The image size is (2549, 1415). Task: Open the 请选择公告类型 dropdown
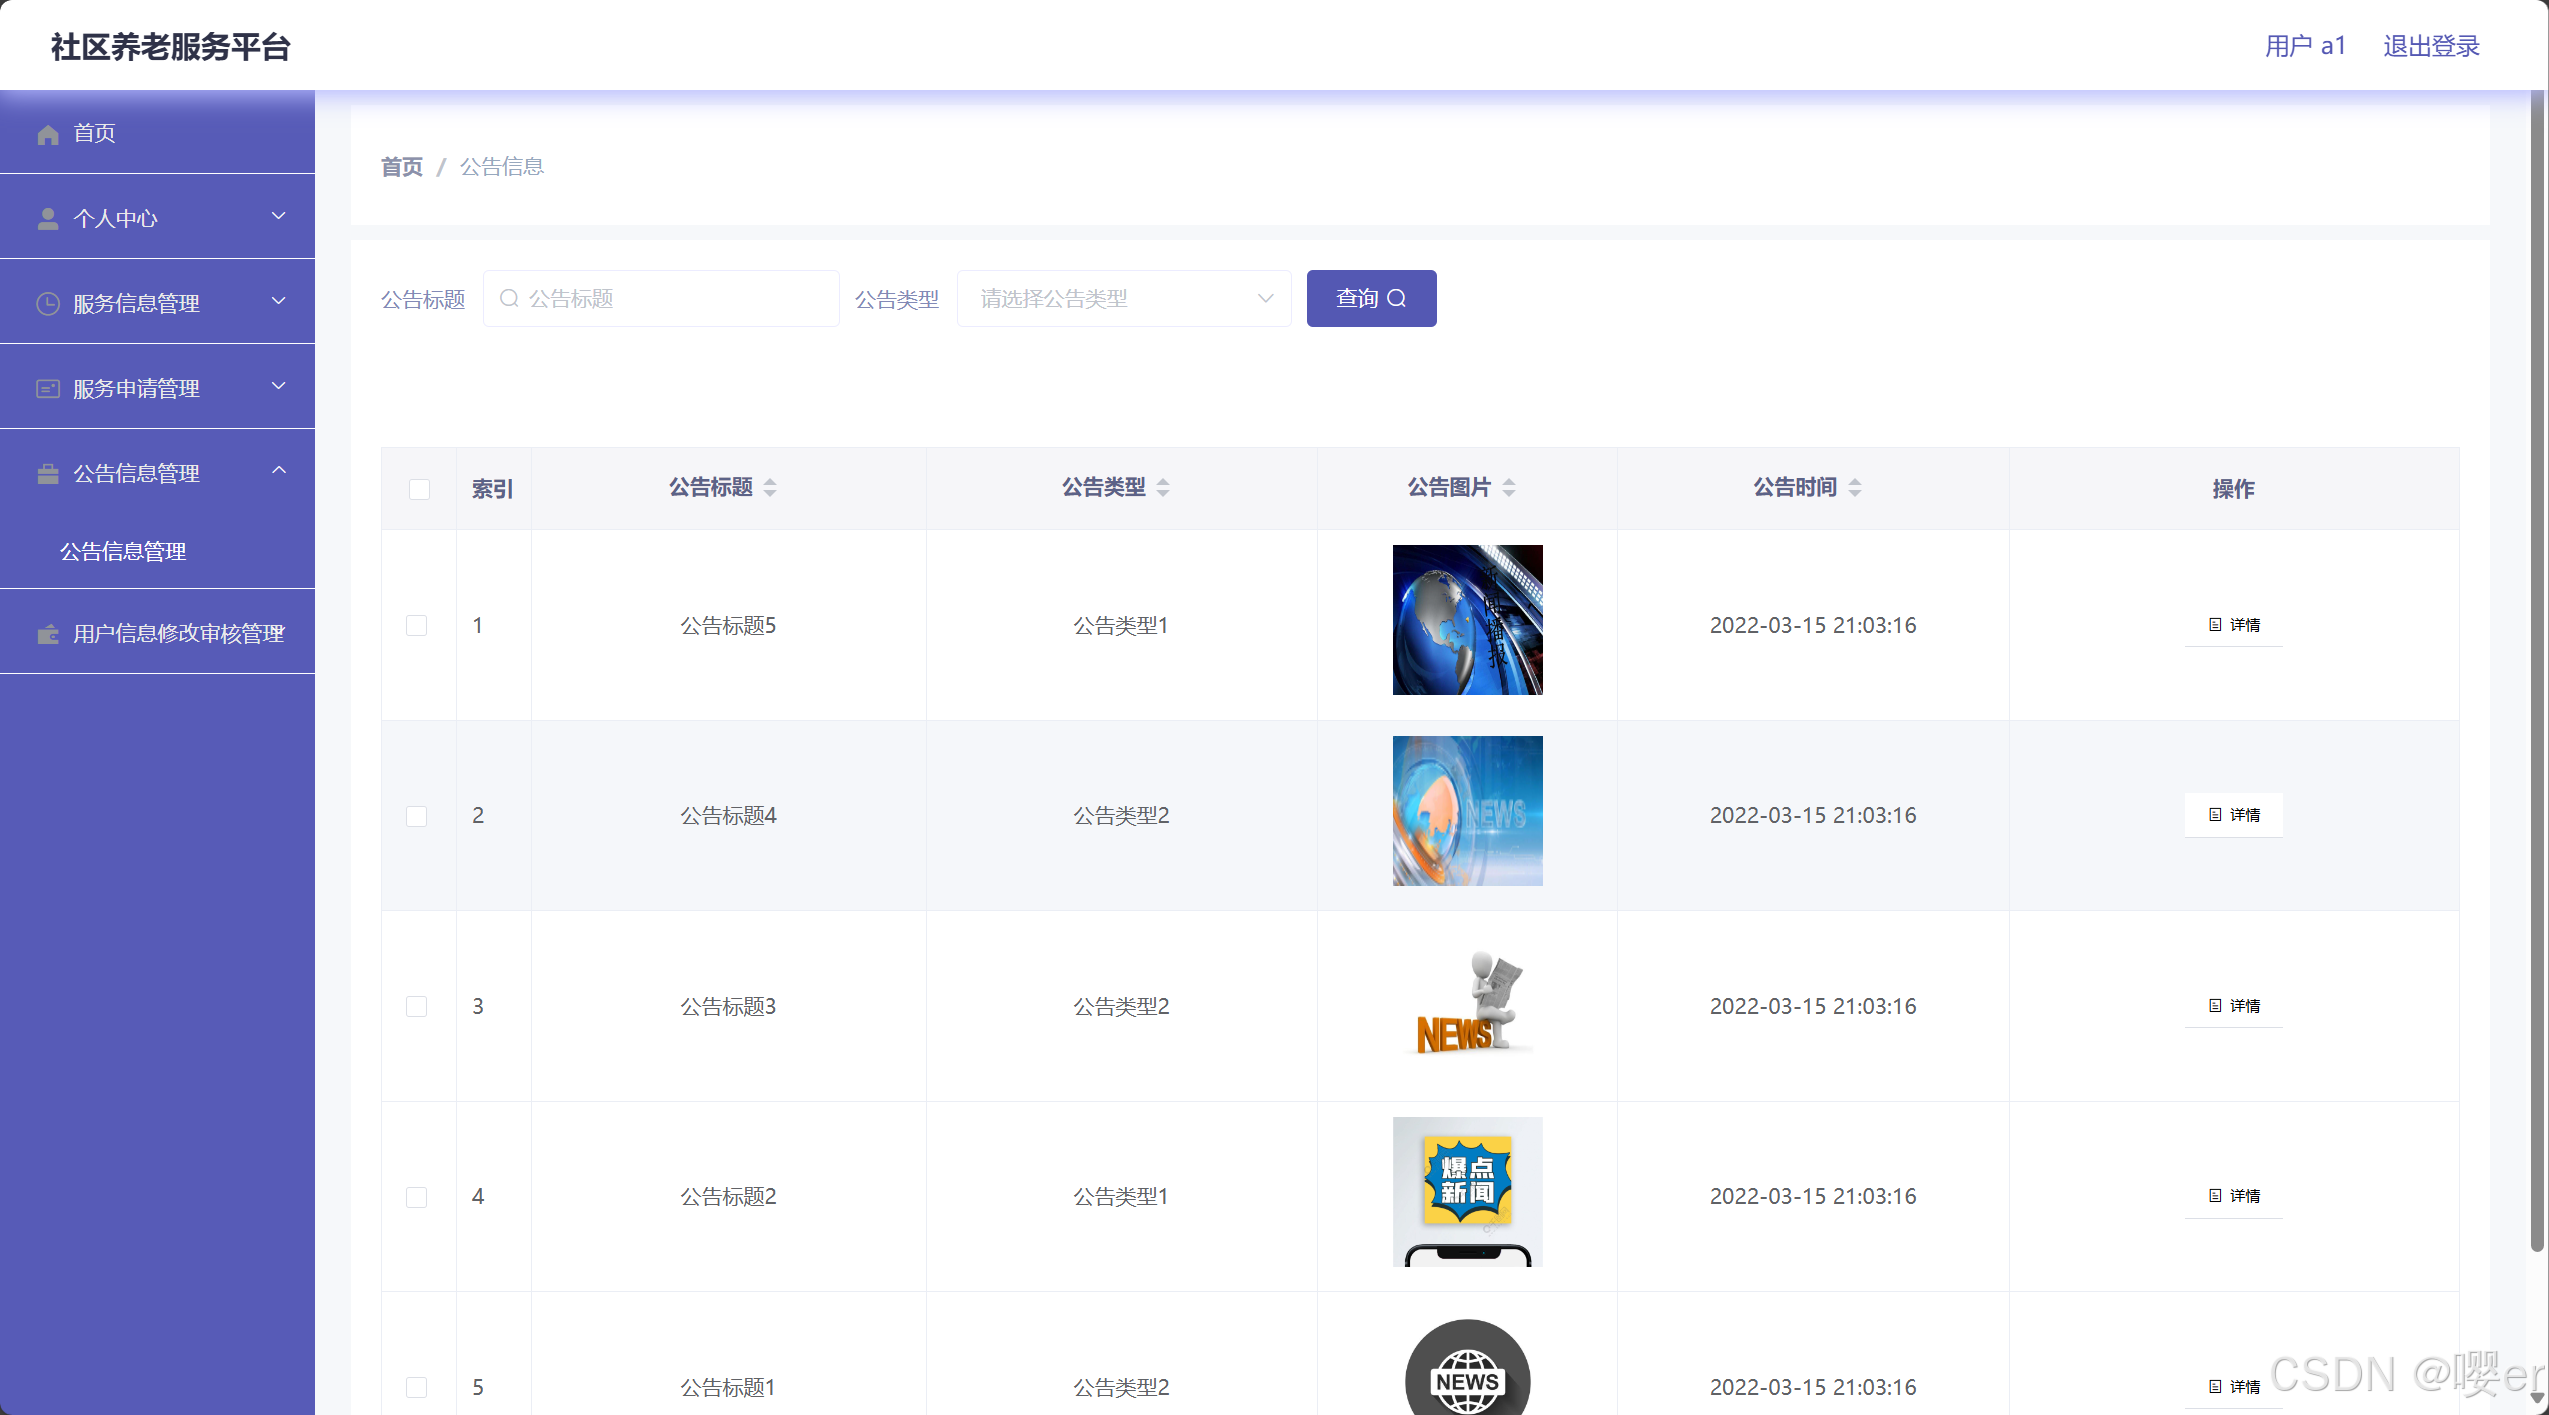(x=1123, y=299)
